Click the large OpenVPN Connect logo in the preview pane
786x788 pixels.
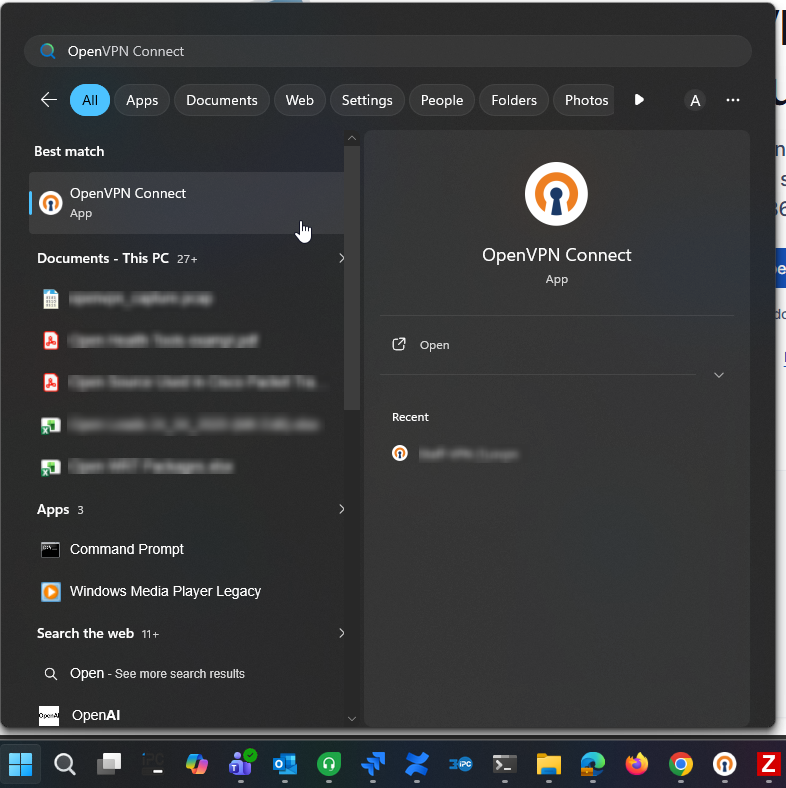pyautogui.click(x=556, y=194)
